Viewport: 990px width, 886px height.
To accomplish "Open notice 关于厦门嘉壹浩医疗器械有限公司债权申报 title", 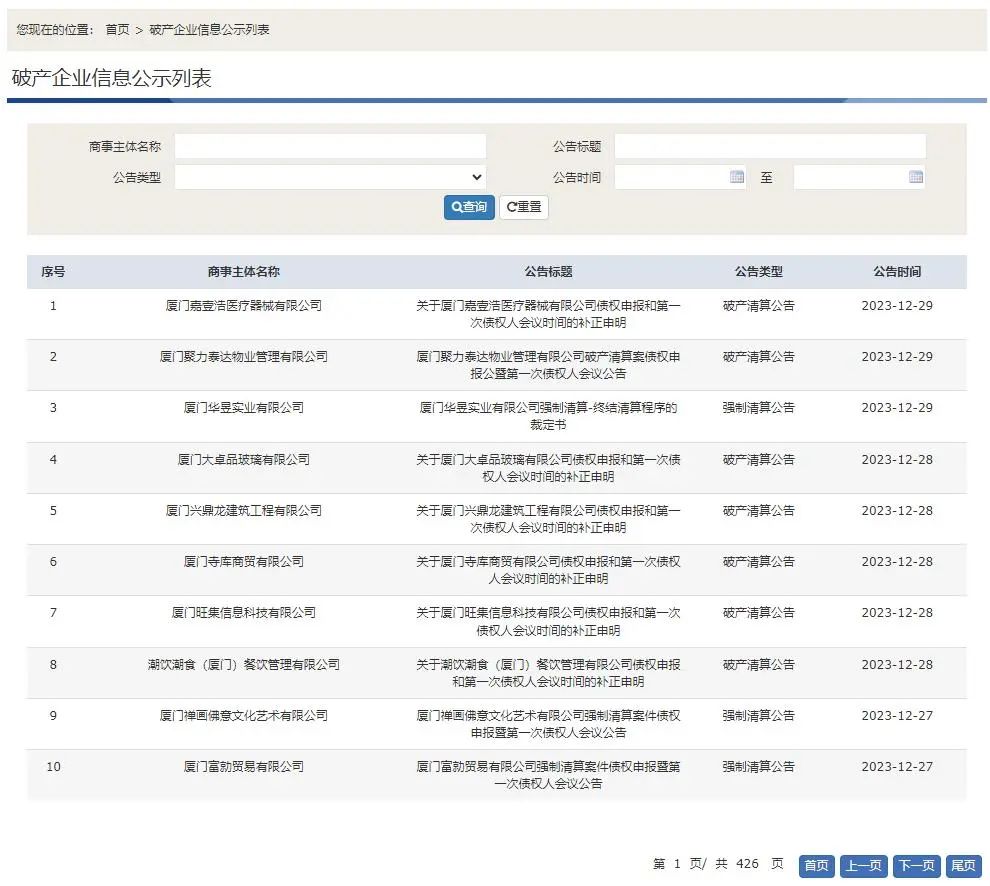I will pos(548,314).
